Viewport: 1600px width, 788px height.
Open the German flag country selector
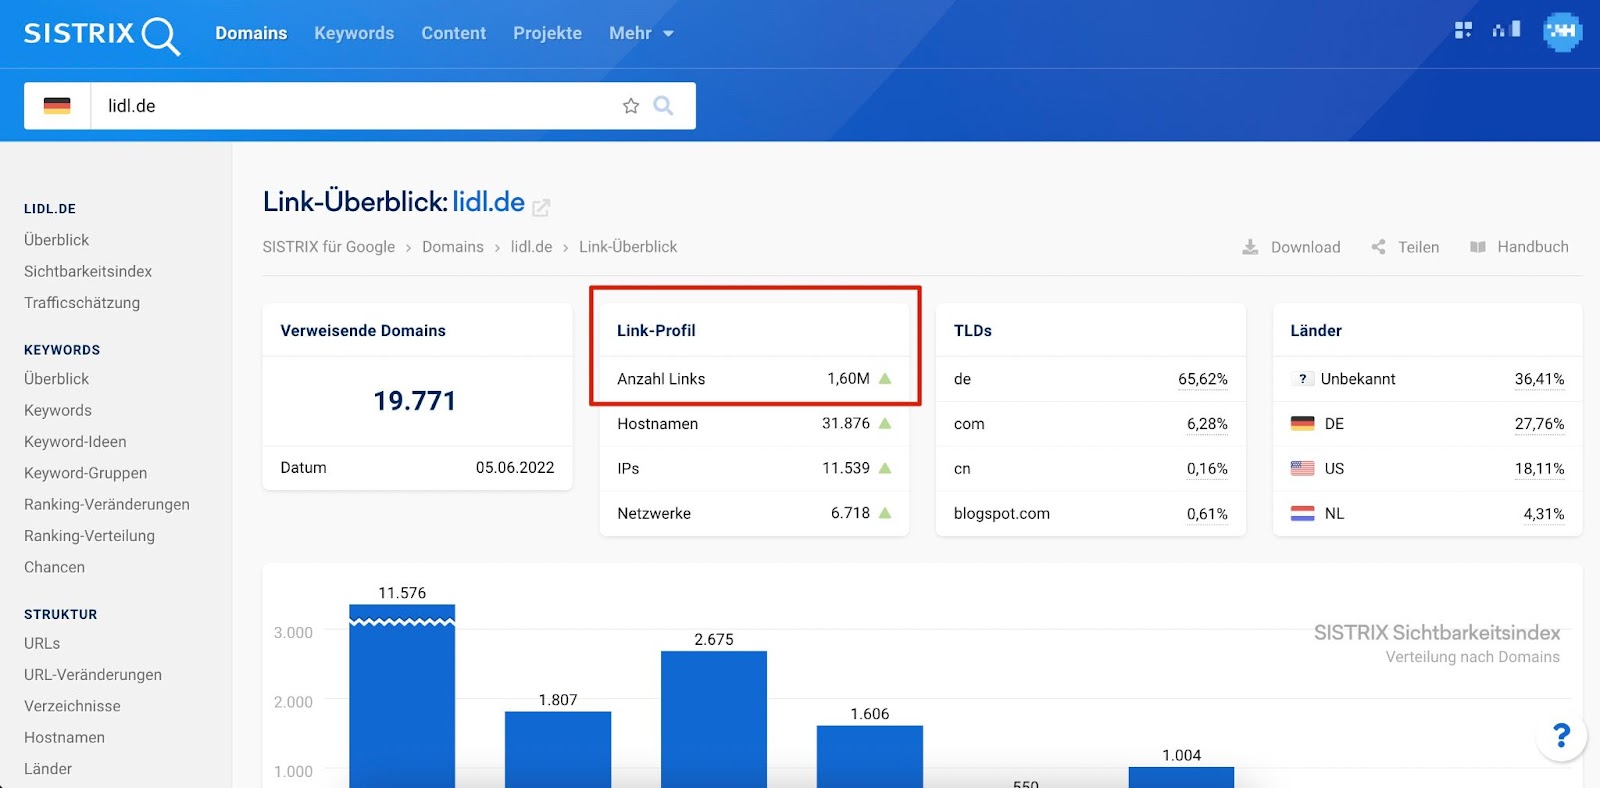(x=57, y=106)
